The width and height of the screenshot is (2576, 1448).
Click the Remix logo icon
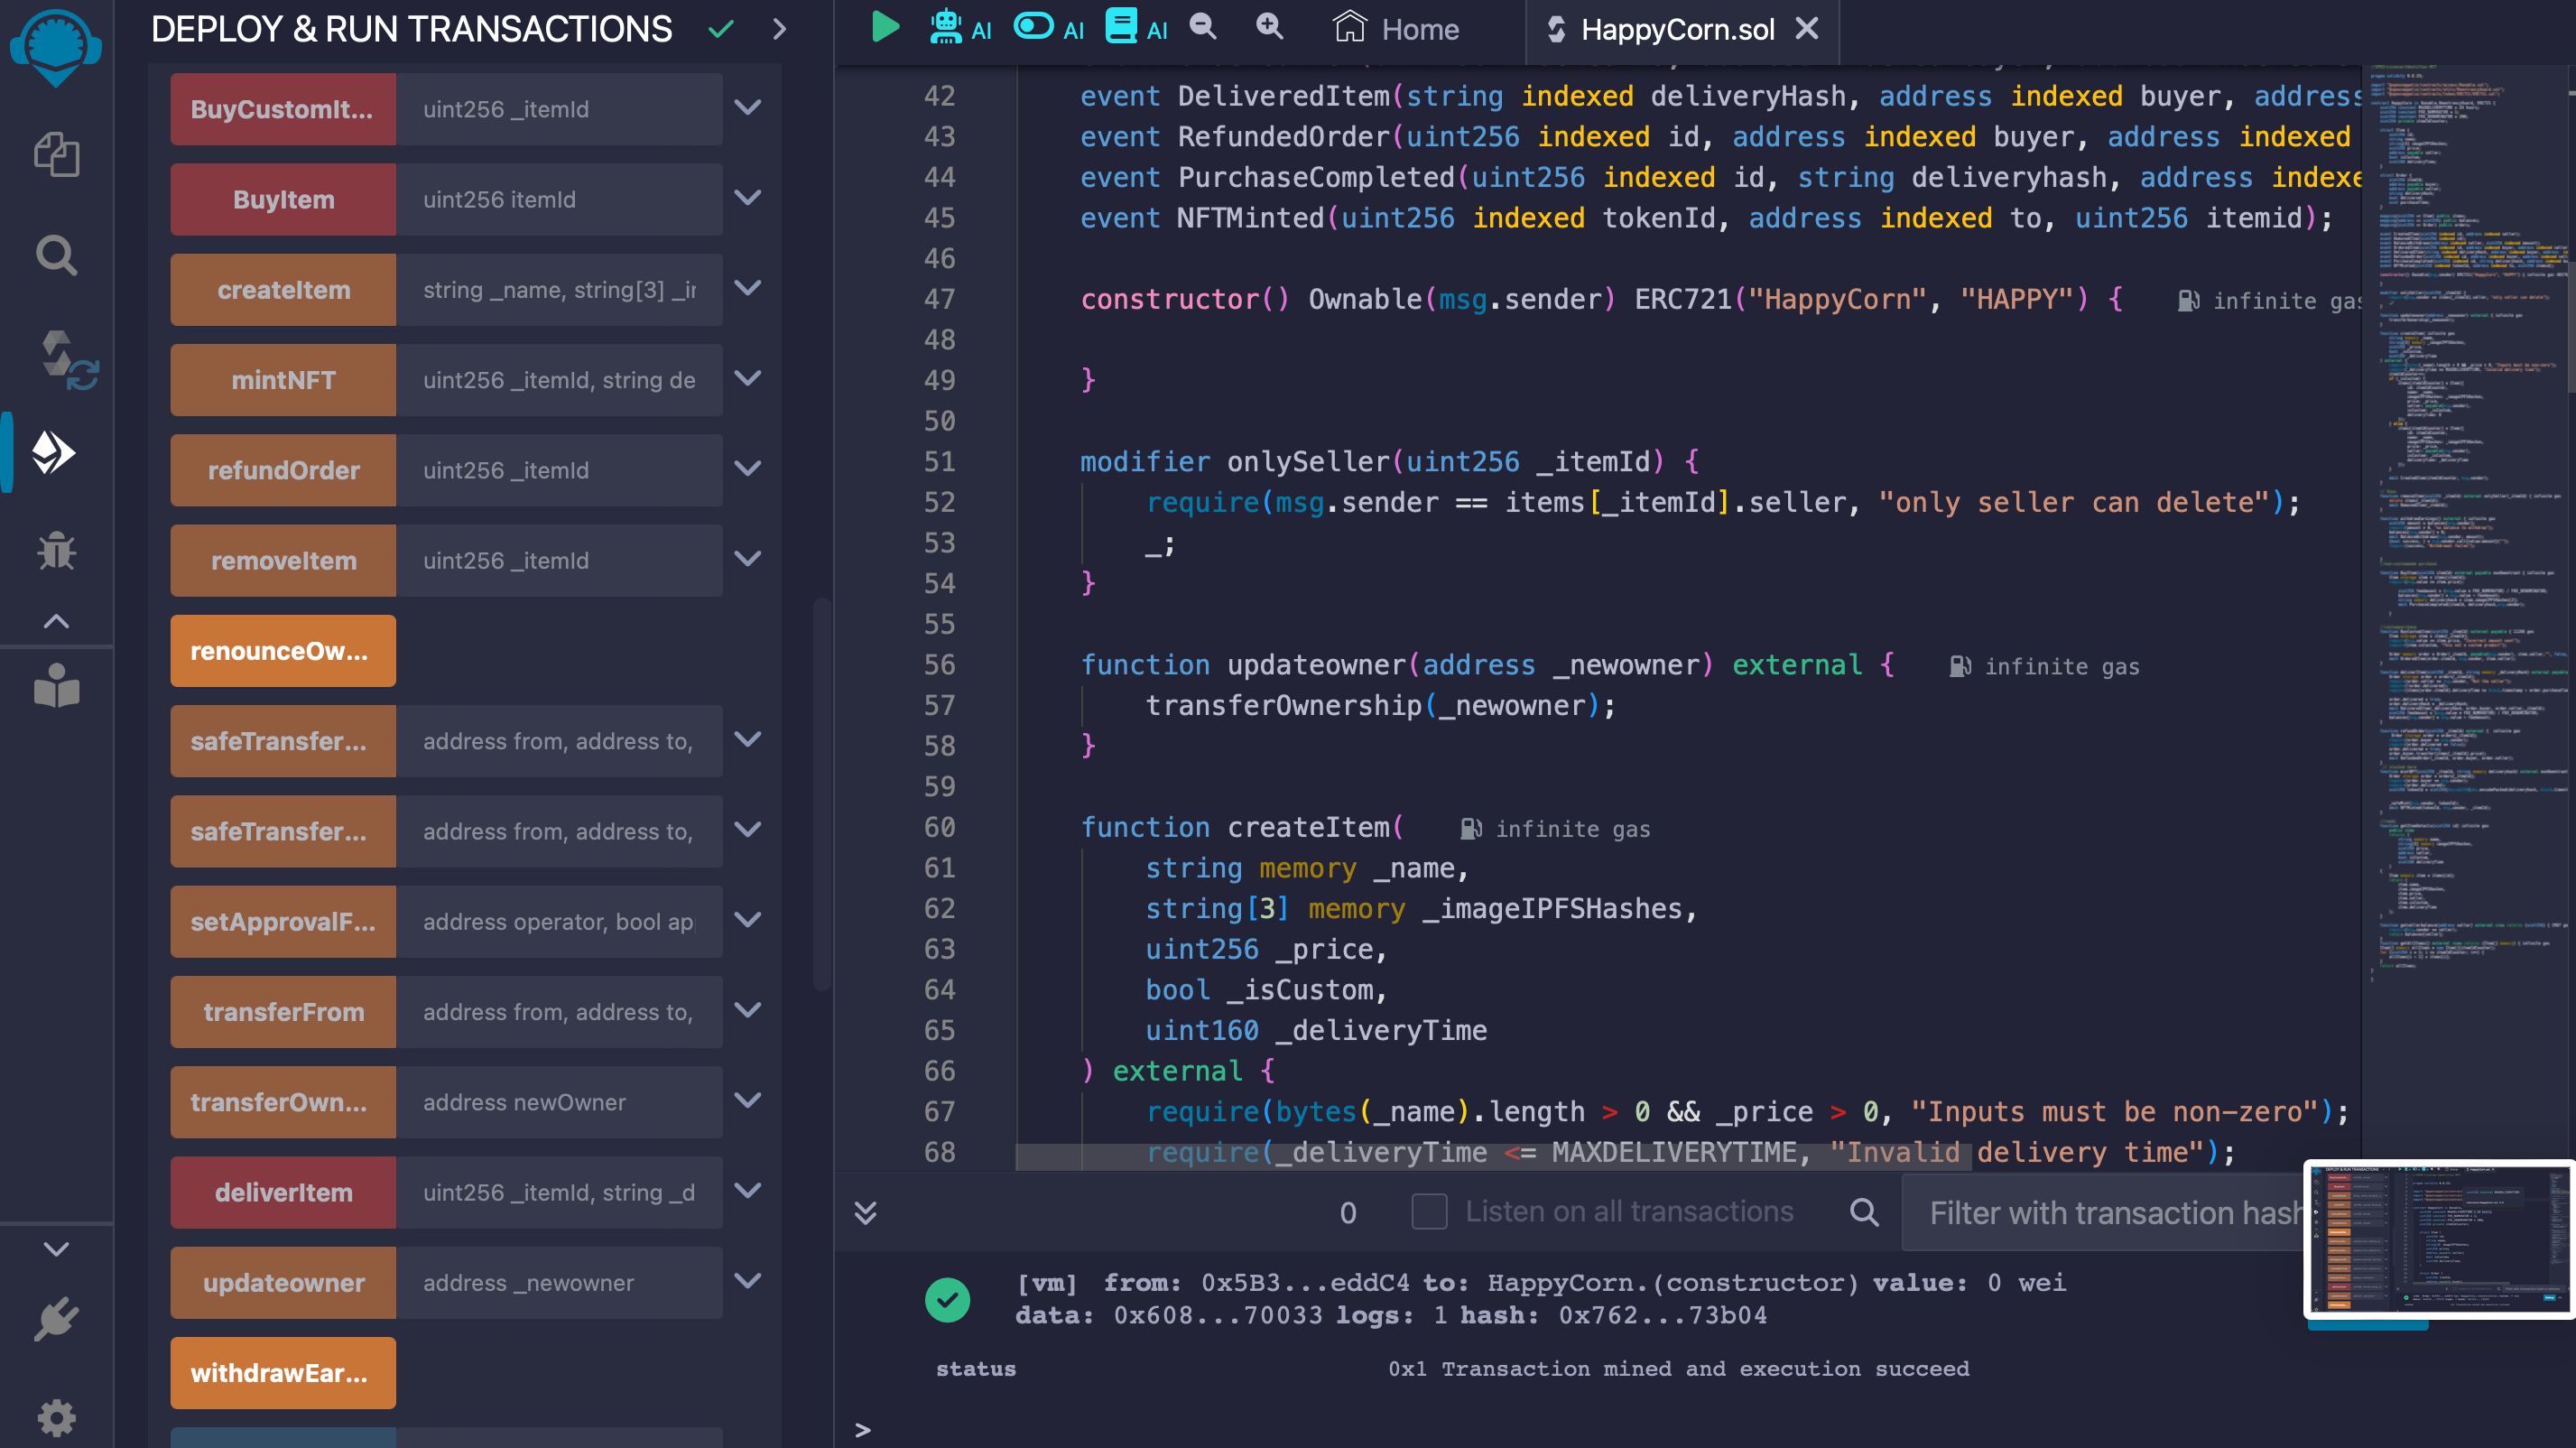coord(56,47)
